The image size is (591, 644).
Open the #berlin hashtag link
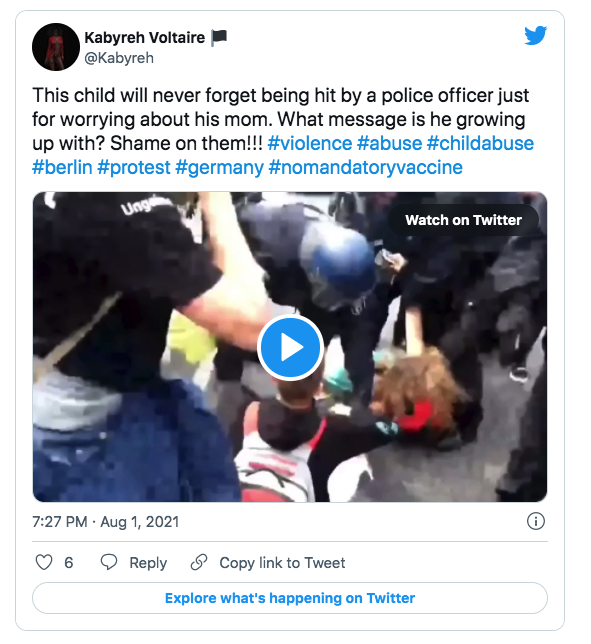point(62,168)
